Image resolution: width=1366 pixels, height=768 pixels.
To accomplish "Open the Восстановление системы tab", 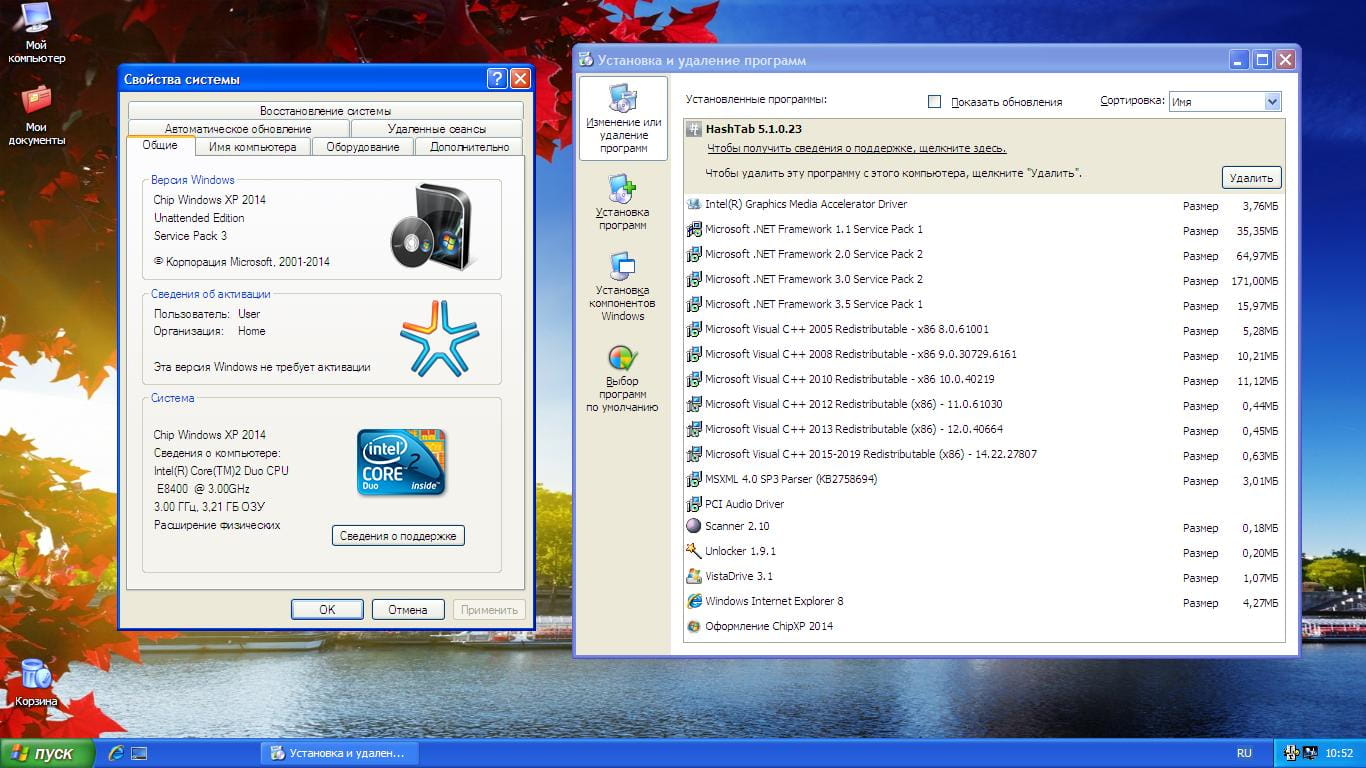I will 325,111.
